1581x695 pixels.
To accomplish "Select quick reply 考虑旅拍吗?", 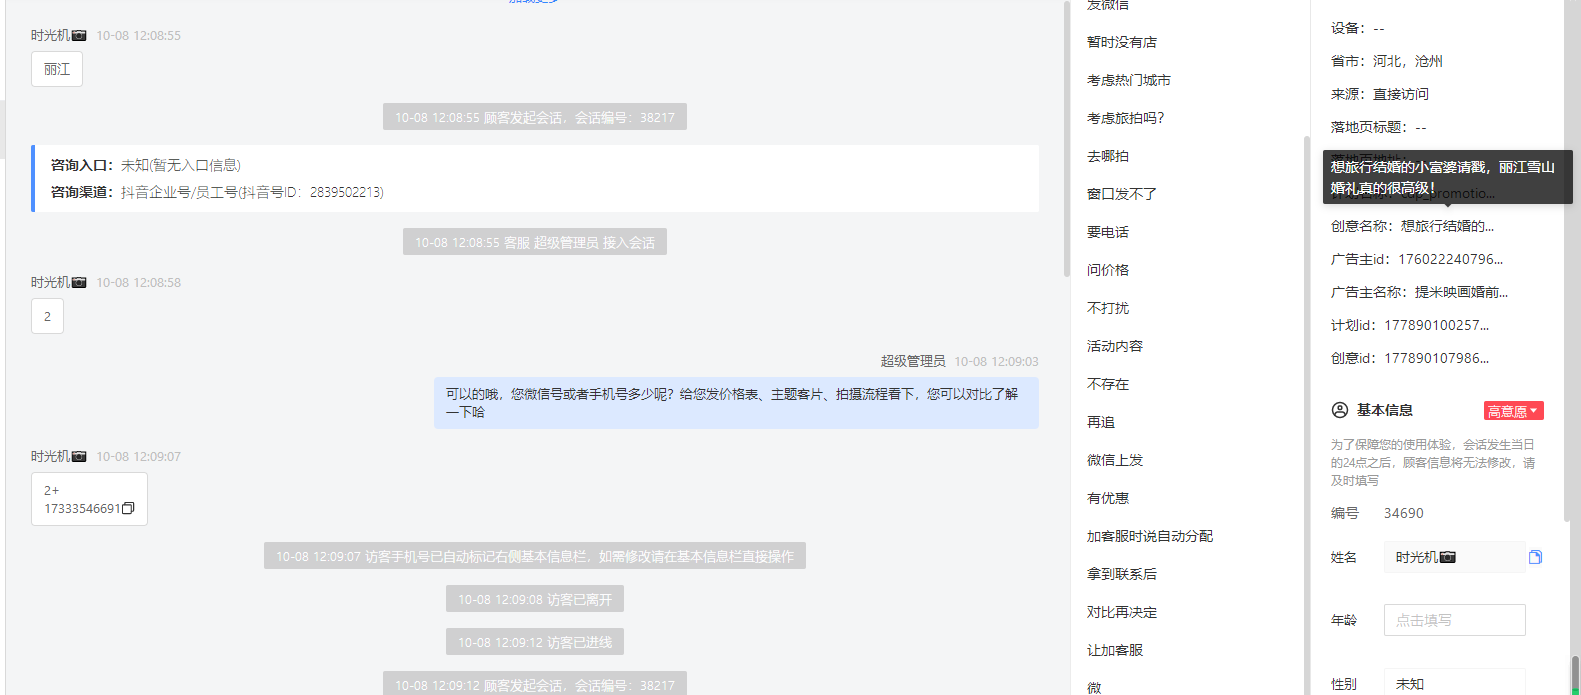I will point(1126,118).
